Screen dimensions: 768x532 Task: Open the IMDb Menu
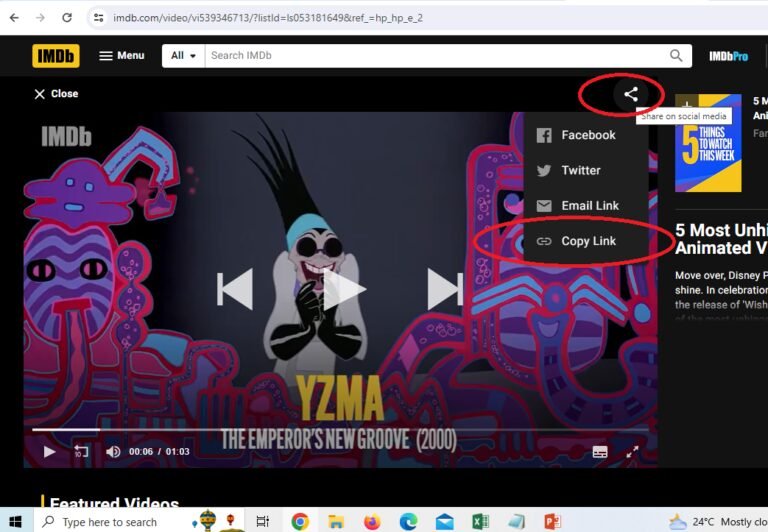[x=122, y=55]
